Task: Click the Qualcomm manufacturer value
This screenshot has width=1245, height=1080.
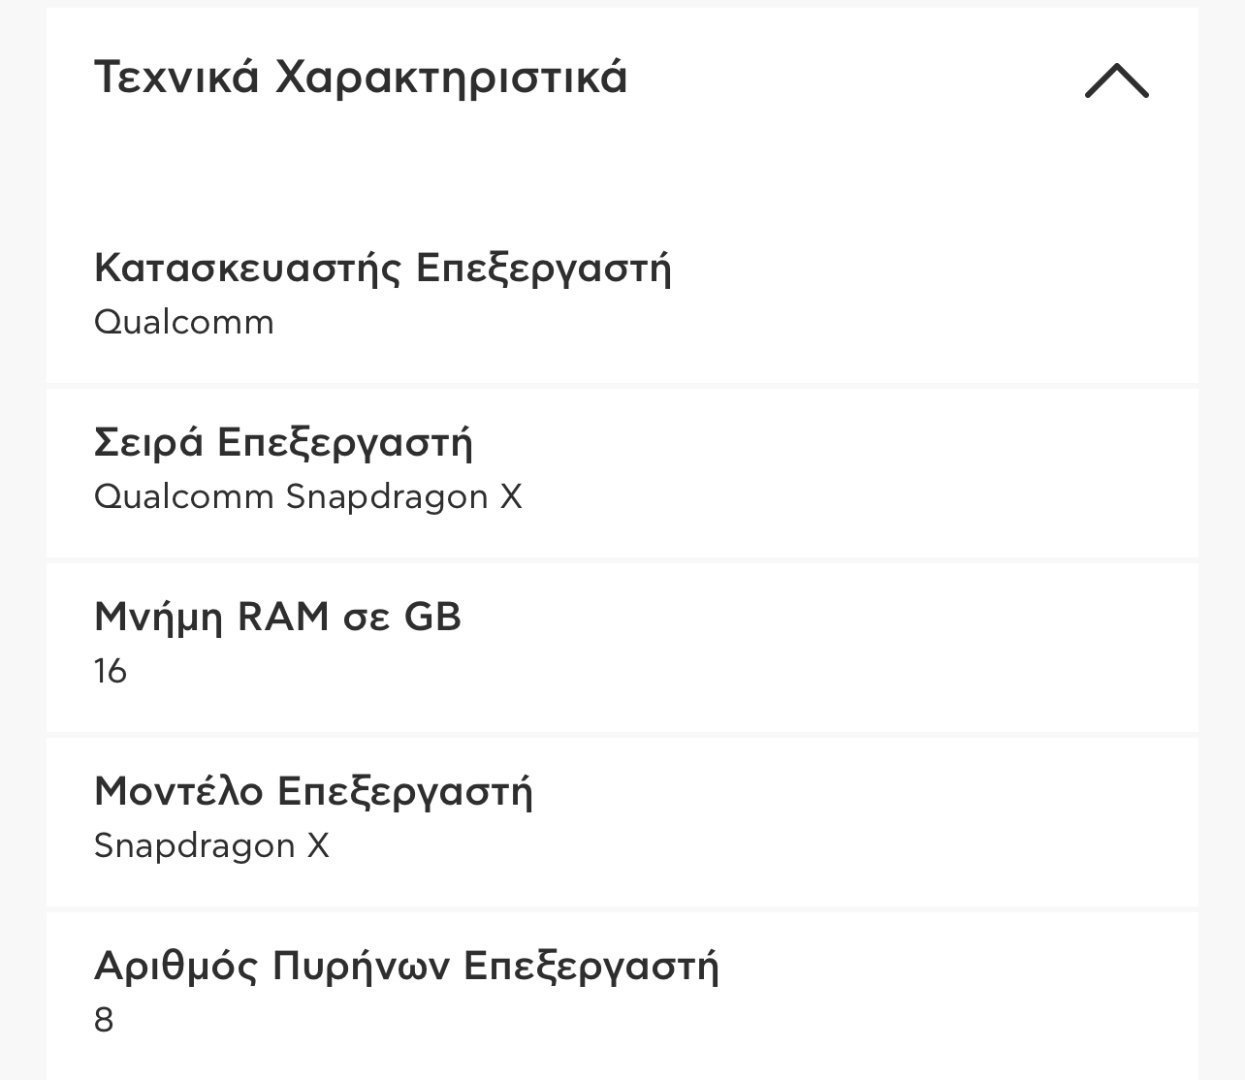Action: [184, 322]
